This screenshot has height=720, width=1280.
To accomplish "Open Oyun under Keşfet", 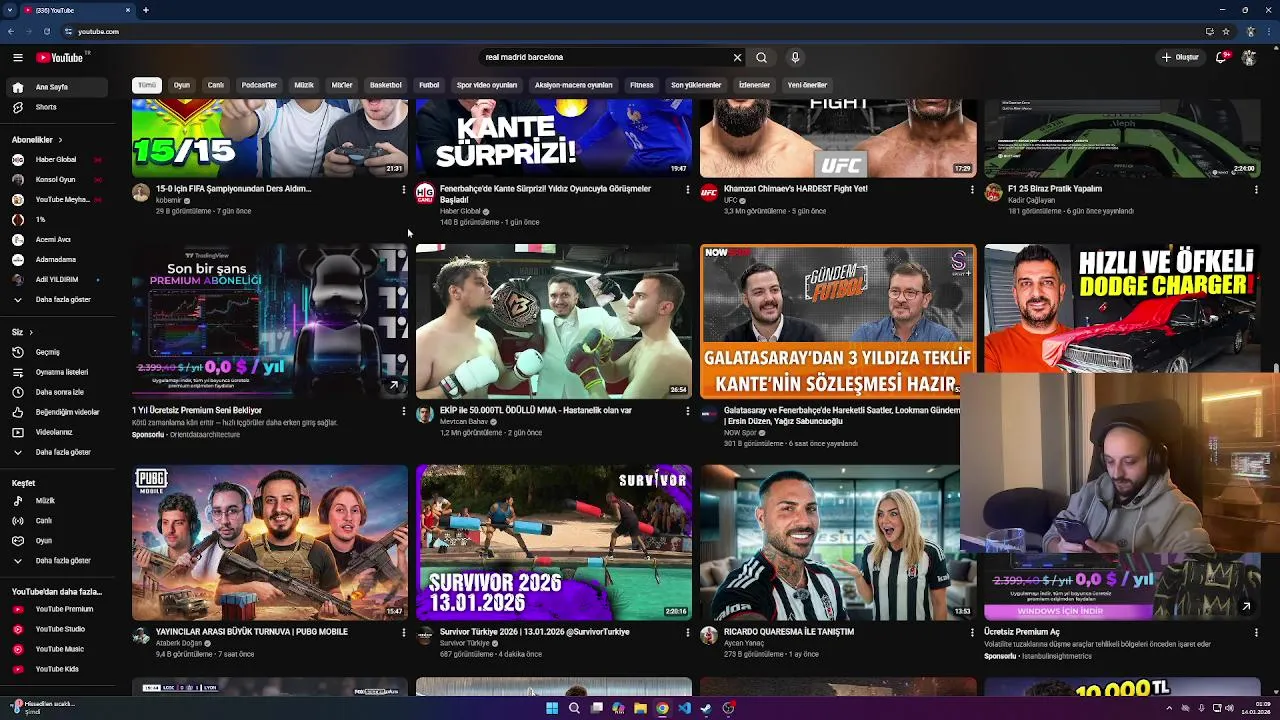I will coord(55,541).
